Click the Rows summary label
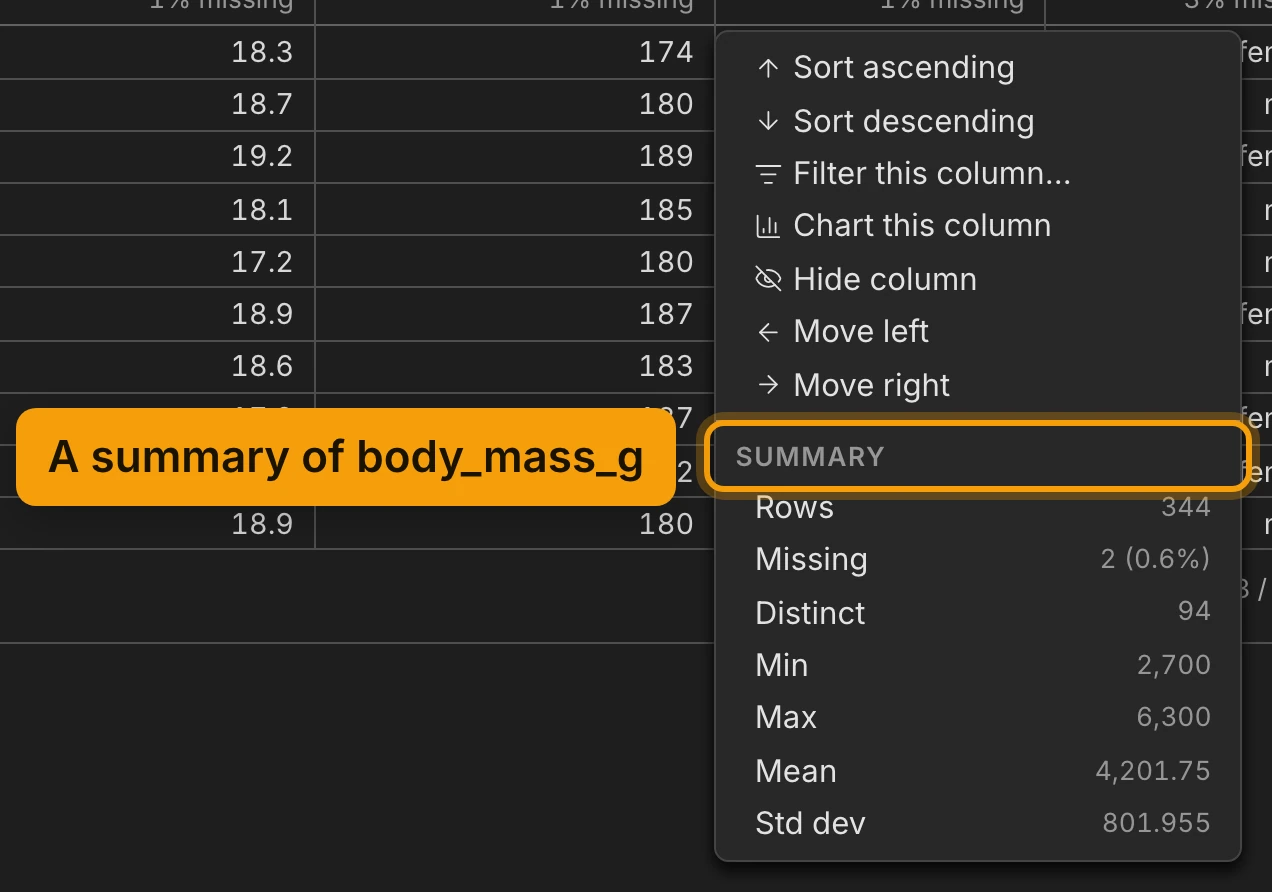This screenshot has width=1272, height=892. [794, 507]
